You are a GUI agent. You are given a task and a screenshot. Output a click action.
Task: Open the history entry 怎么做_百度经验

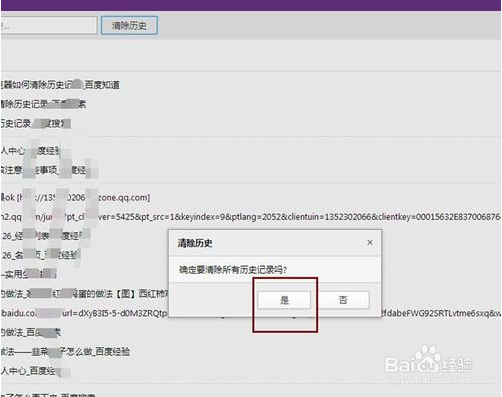point(65,351)
